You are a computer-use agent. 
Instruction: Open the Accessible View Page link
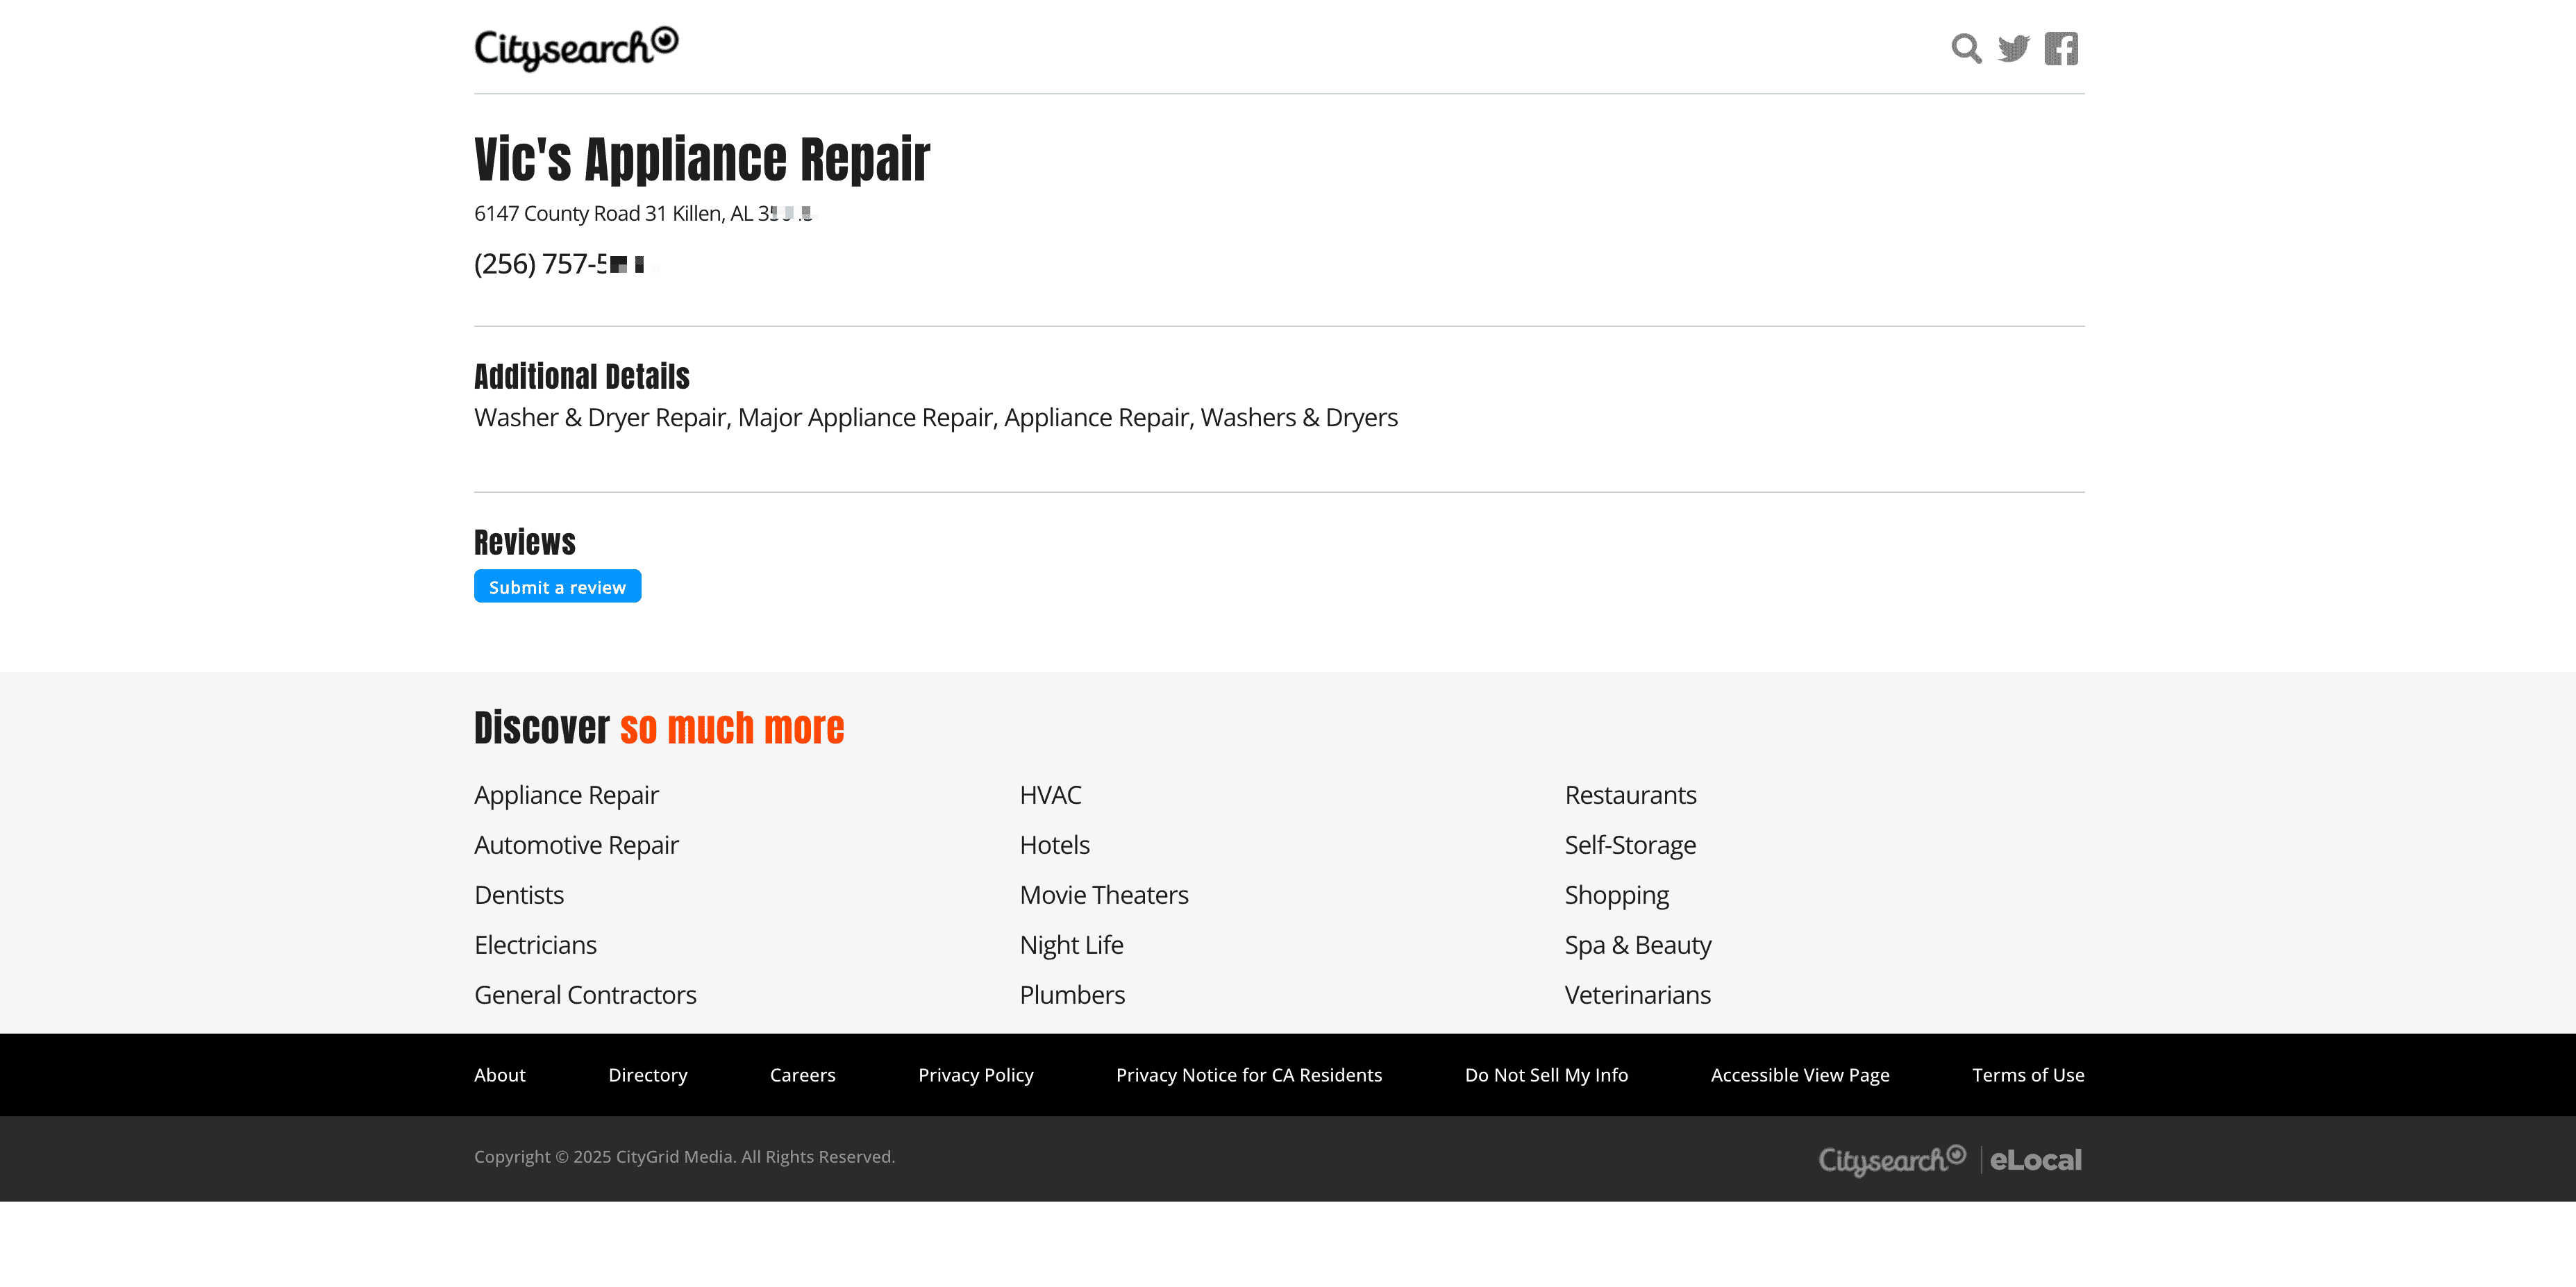[x=1799, y=1075]
